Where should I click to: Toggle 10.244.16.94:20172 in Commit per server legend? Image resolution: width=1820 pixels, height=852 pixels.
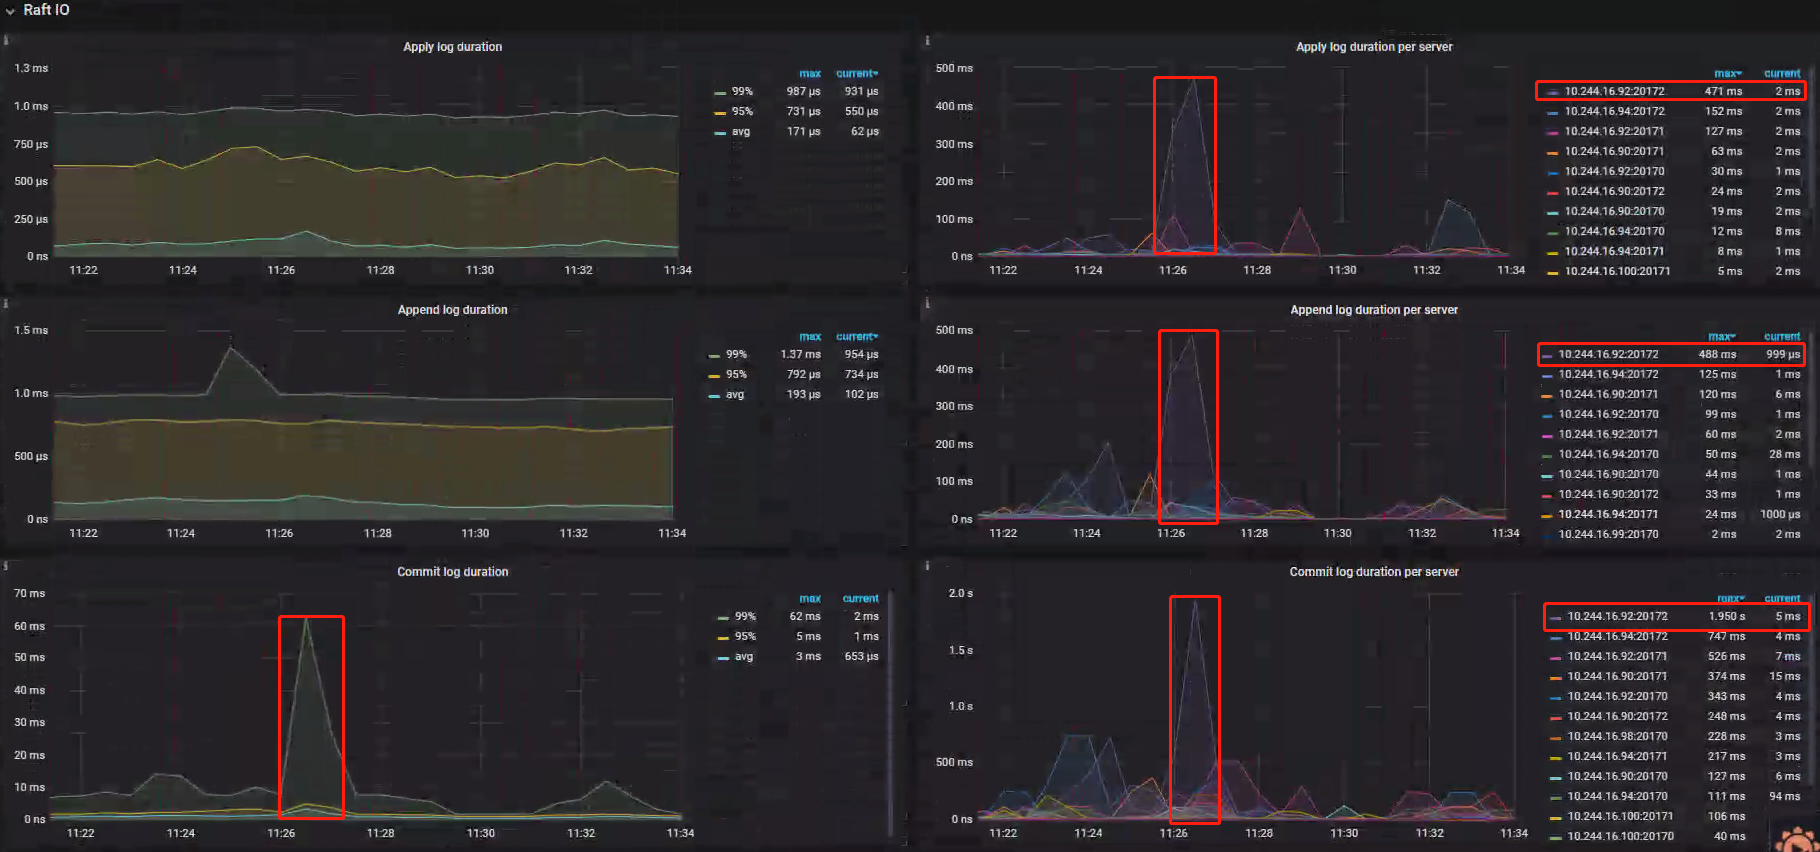(1617, 637)
